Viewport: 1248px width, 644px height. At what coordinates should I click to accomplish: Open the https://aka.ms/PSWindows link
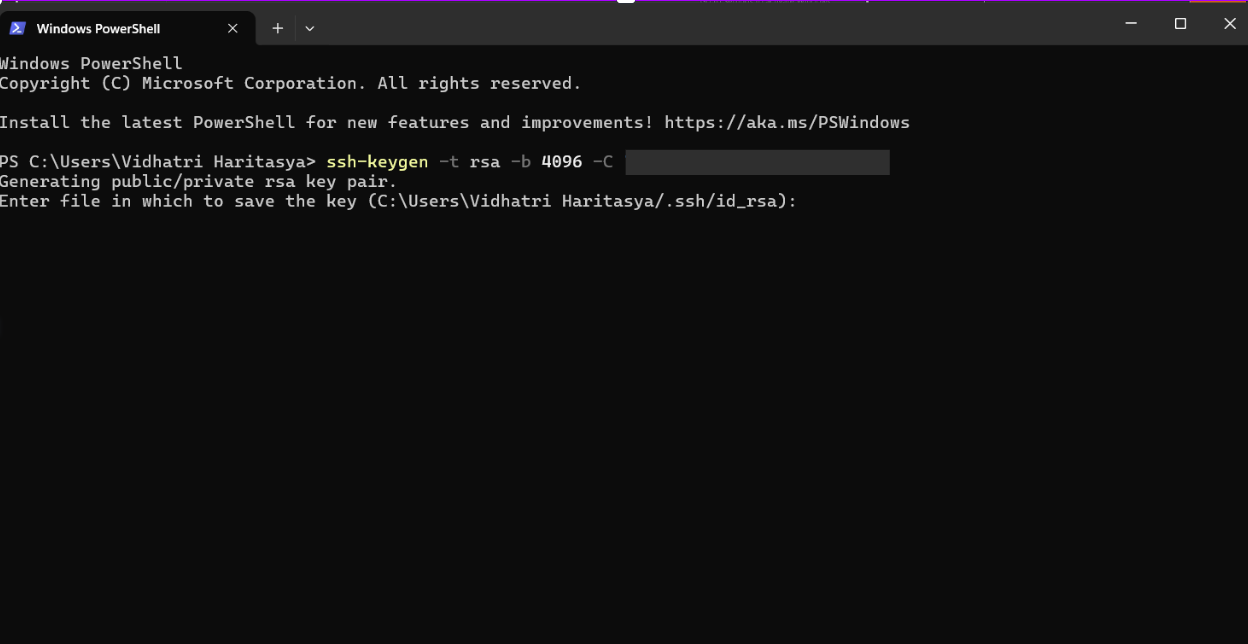(x=787, y=123)
